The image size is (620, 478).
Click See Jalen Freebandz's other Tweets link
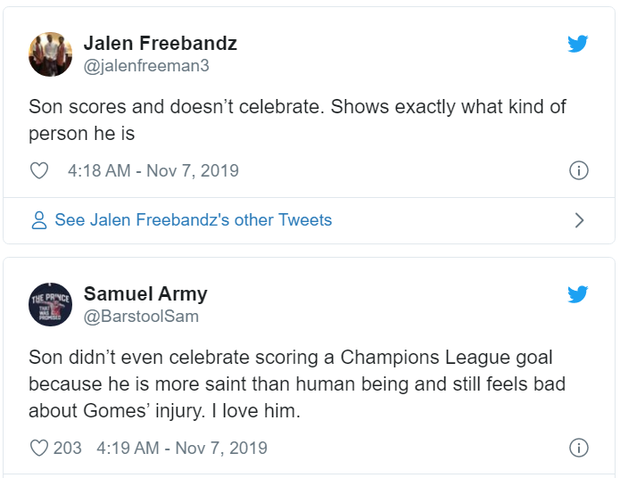tap(193, 220)
